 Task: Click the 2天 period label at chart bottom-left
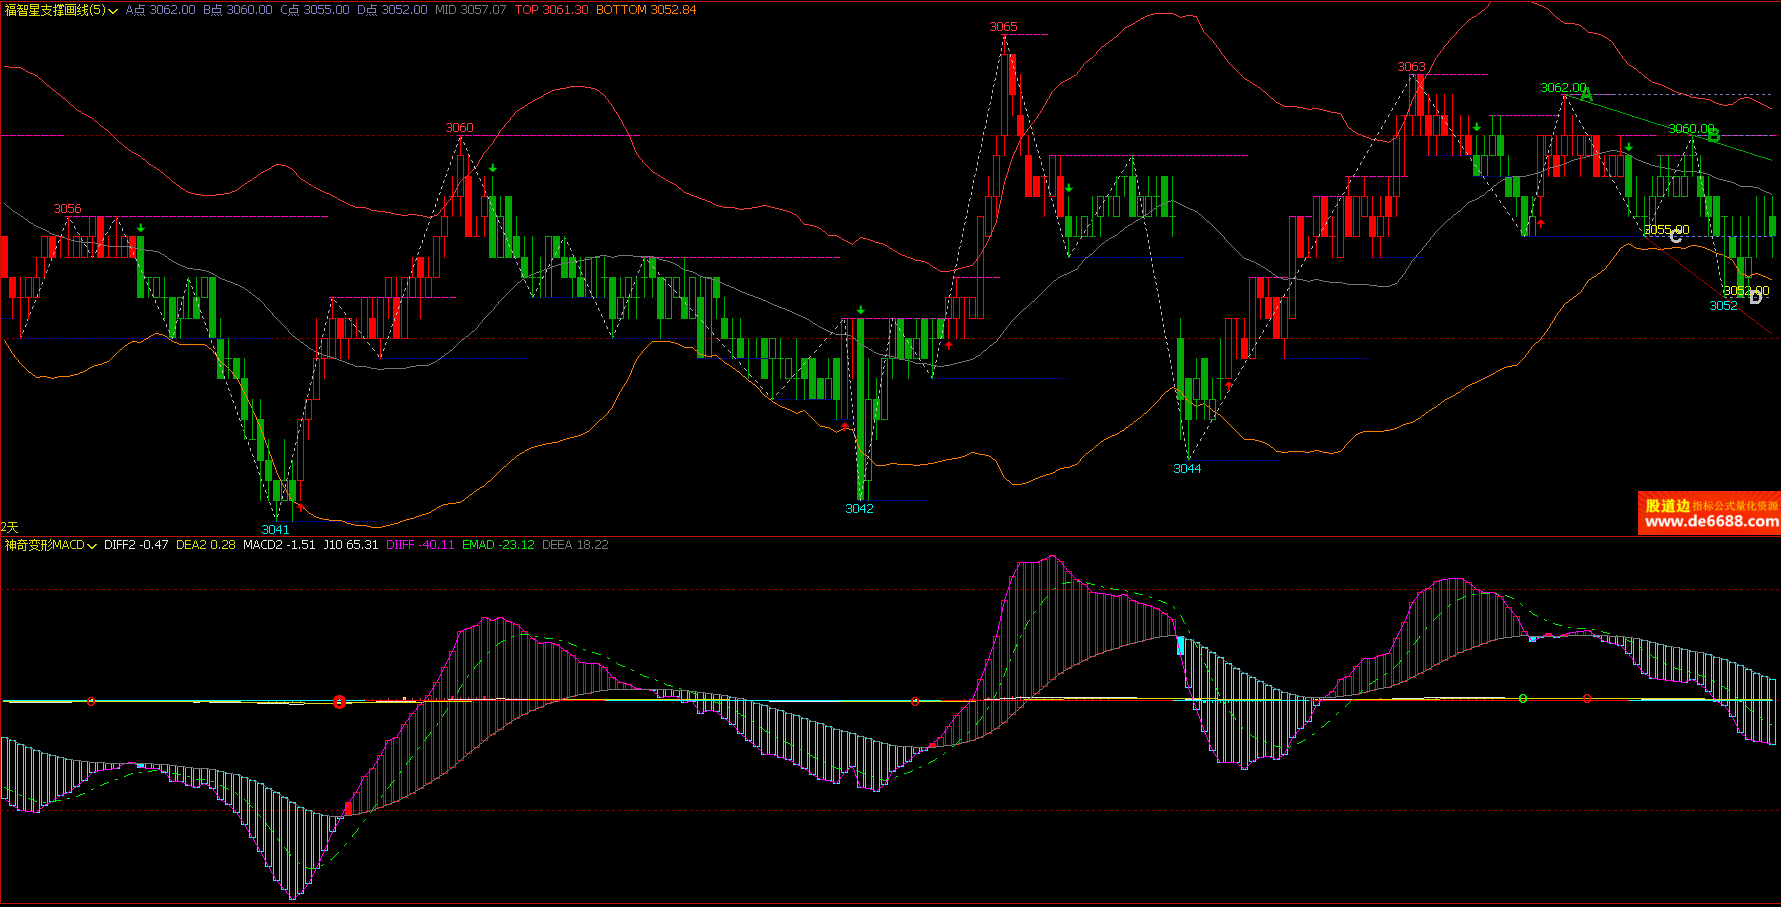pos(10,527)
